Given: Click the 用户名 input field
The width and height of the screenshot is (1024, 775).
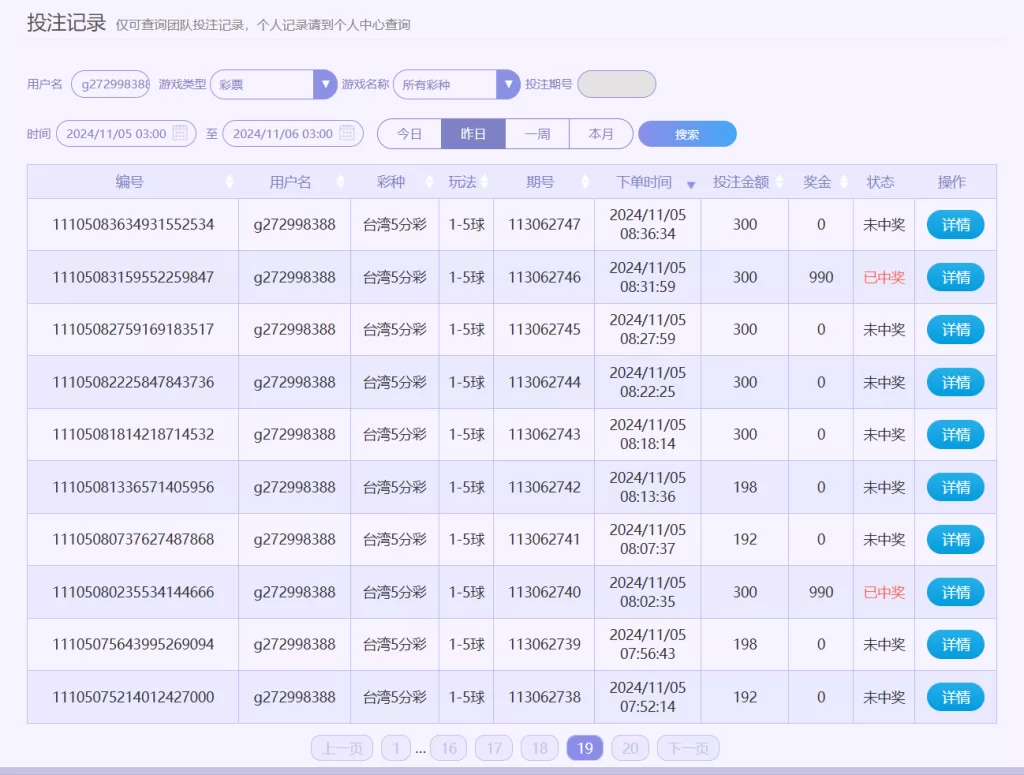Looking at the screenshot, I should point(110,84).
